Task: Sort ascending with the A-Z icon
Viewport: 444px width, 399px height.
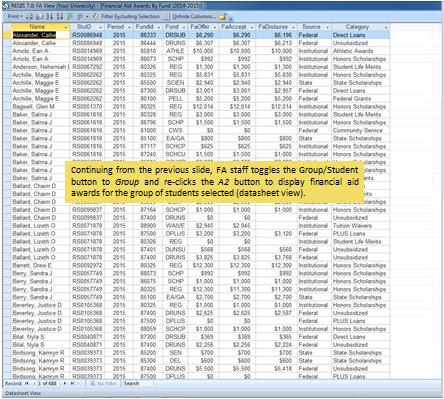Action: [50, 16]
